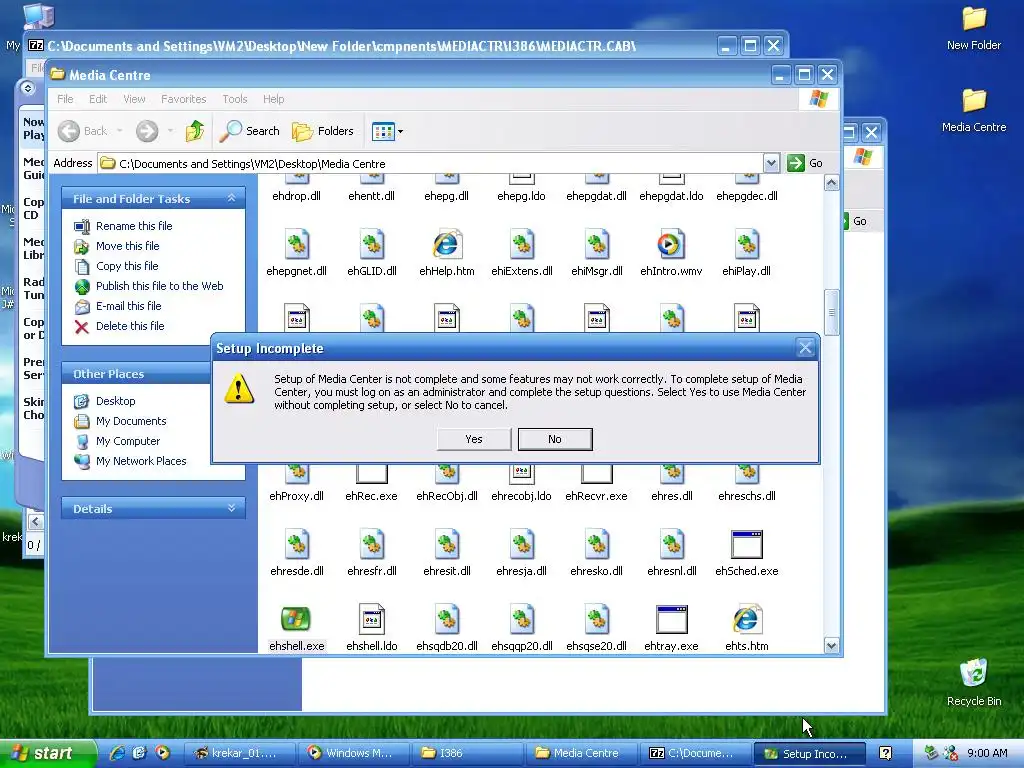Open My Documents in Other Places
1024x768 pixels.
point(131,421)
